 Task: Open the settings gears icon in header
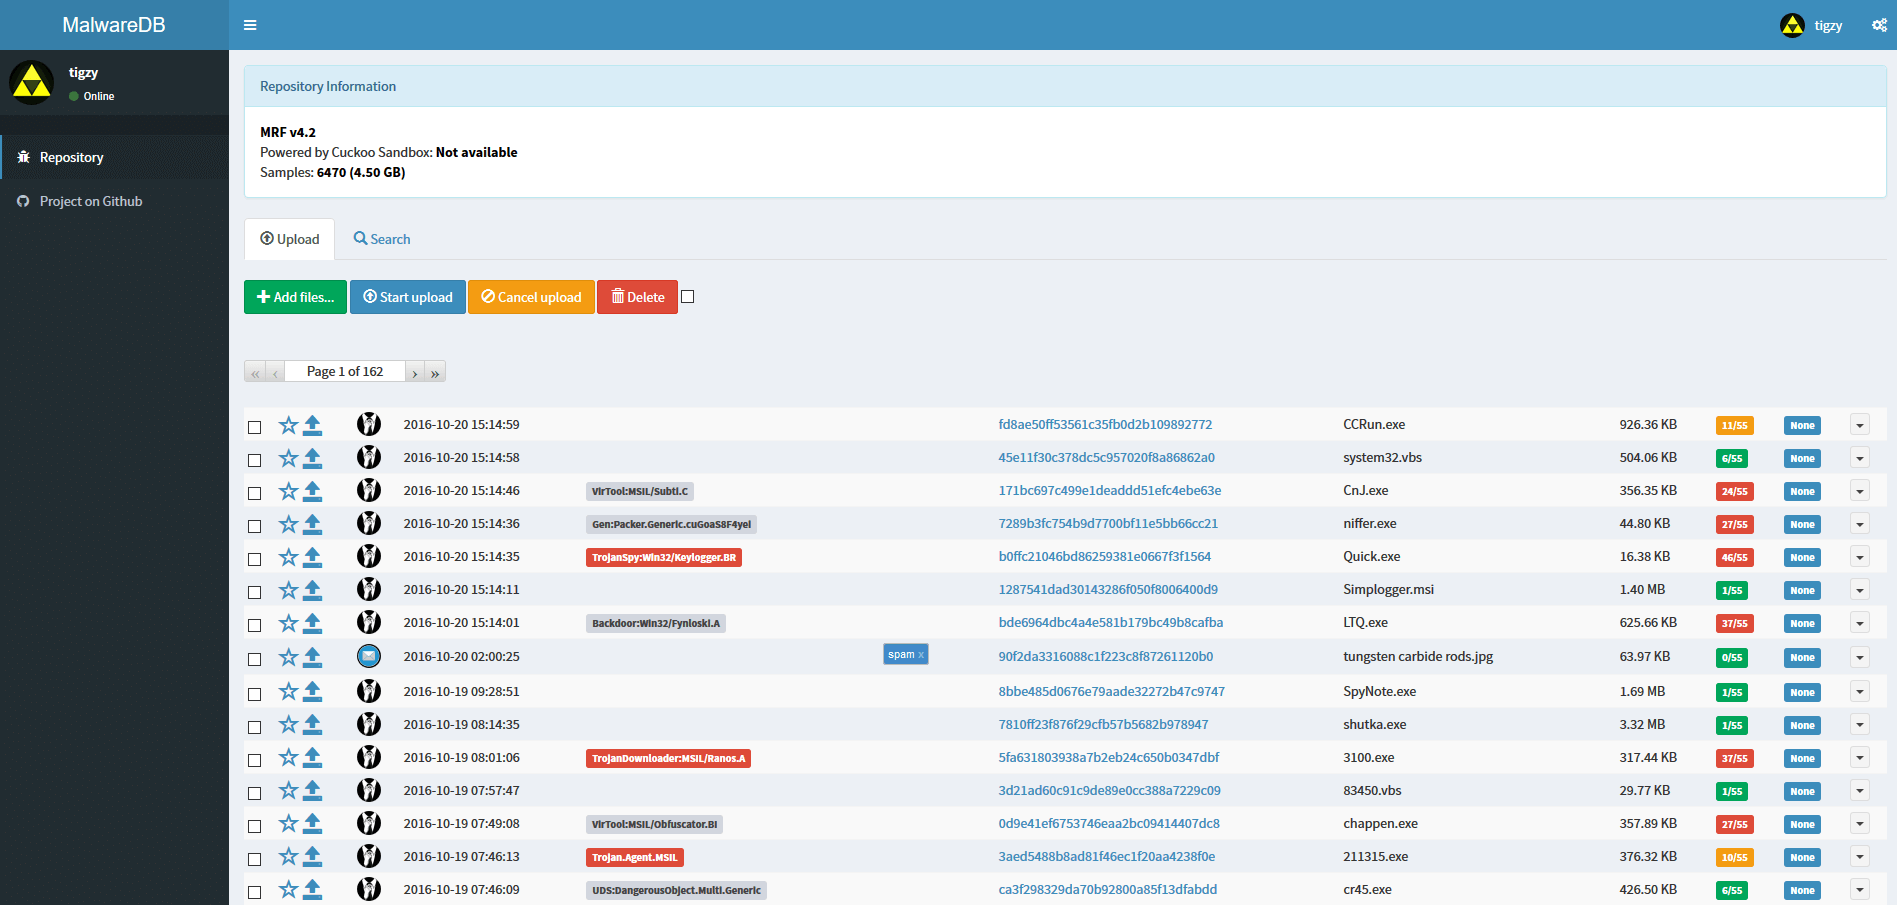click(x=1879, y=25)
